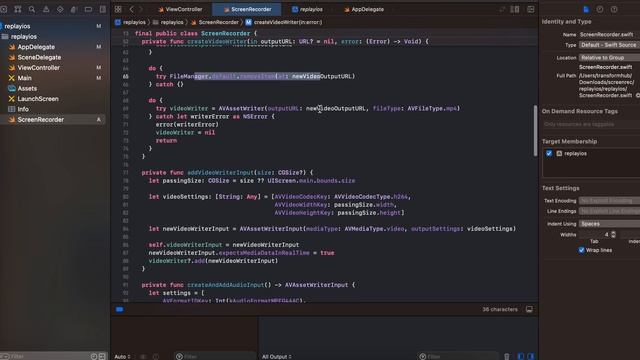This screenshot has width=640, height=360.
Task: Click the source editor vertical scrollbar
Action: [535, 131]
